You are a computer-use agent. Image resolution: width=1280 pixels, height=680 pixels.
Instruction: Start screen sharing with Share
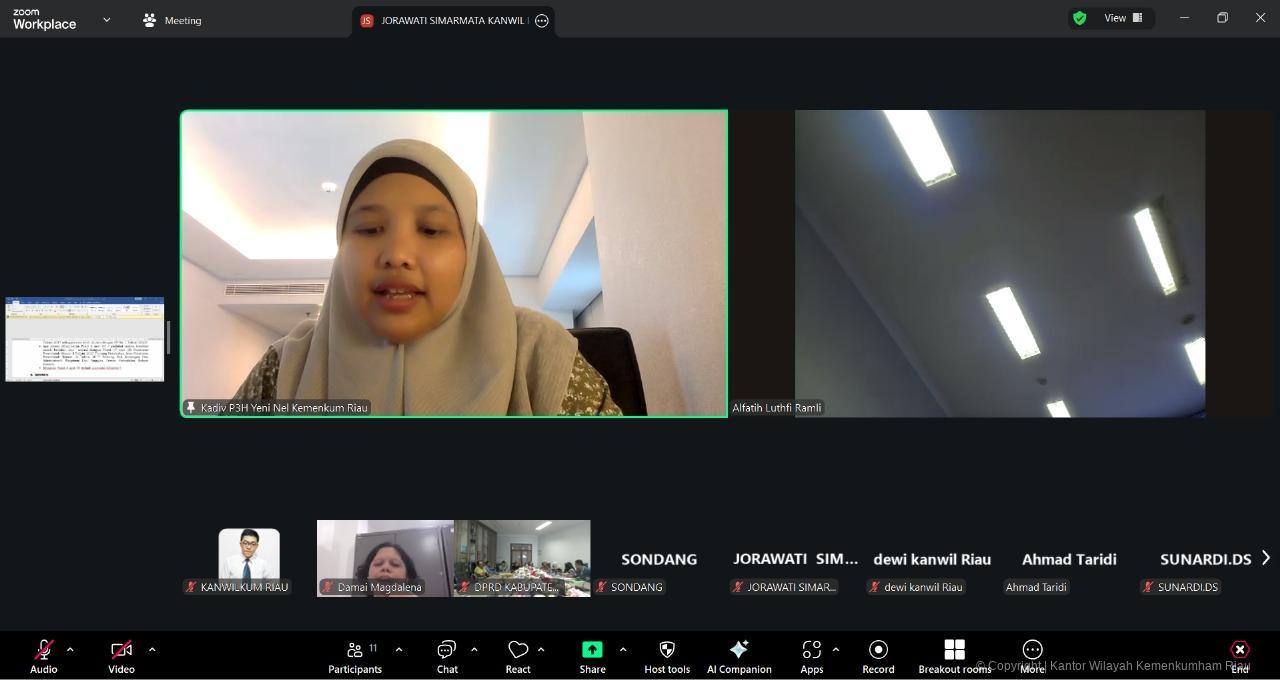pyautogui.click(x=592, y=655)
